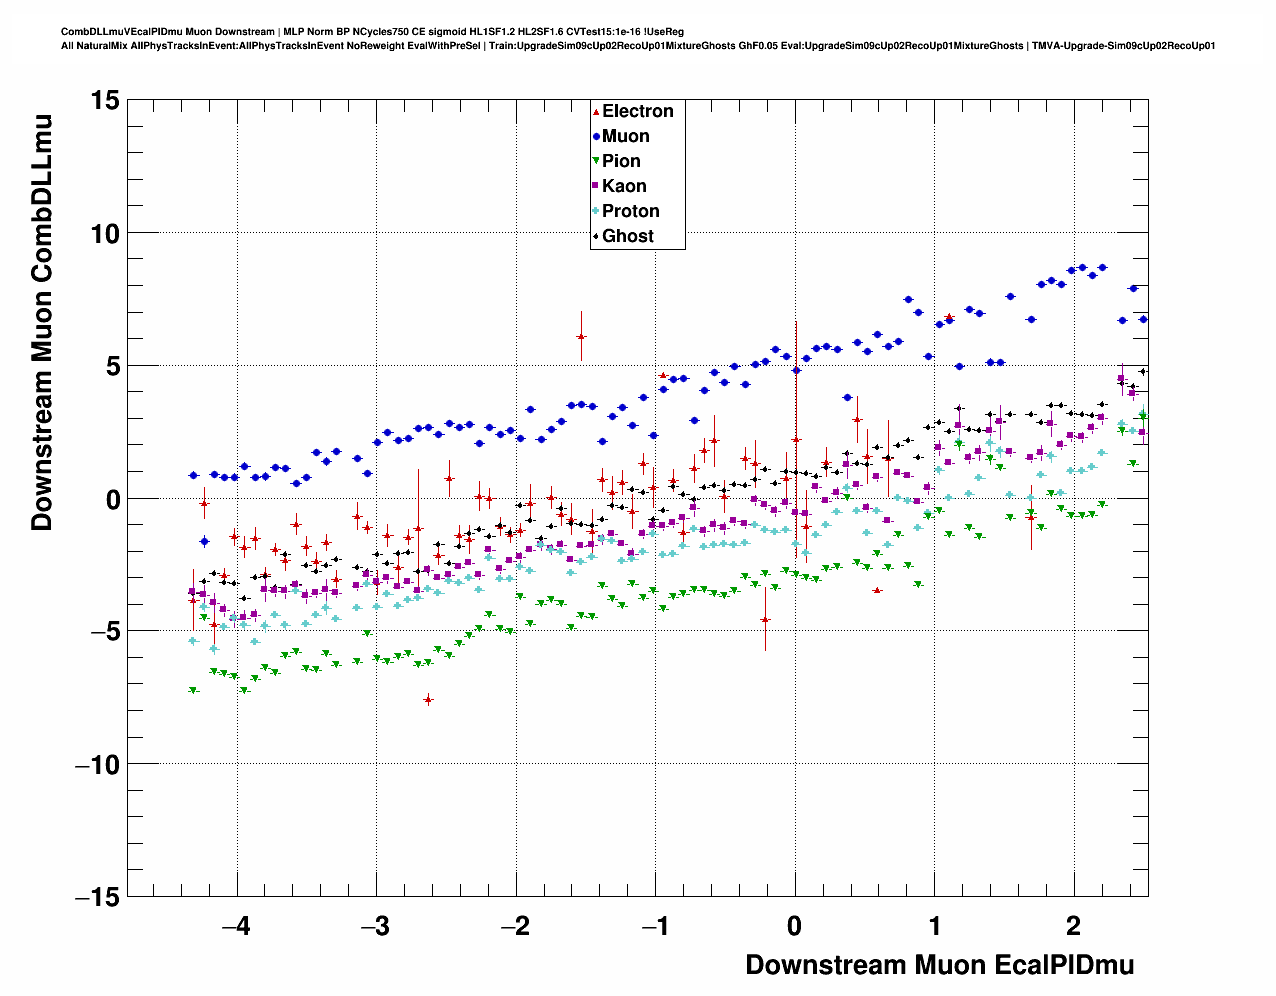Select the Muon label in the legend
Screen dimensions: 1276x996
point(625,136)
